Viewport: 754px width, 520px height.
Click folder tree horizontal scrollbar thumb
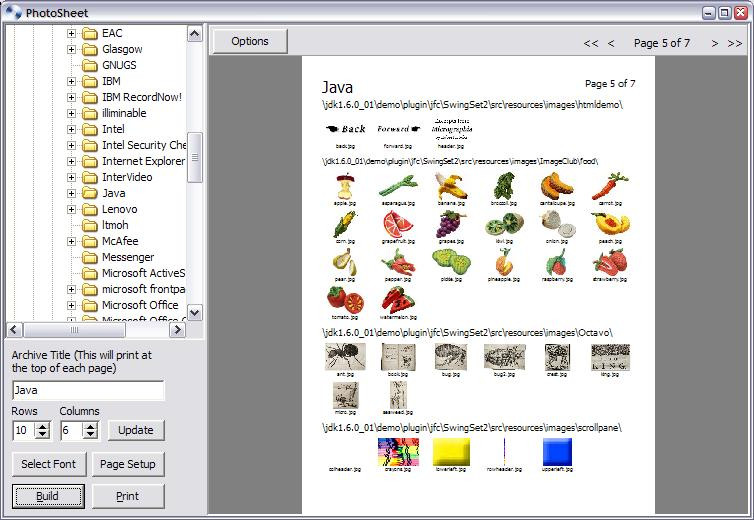75,330
